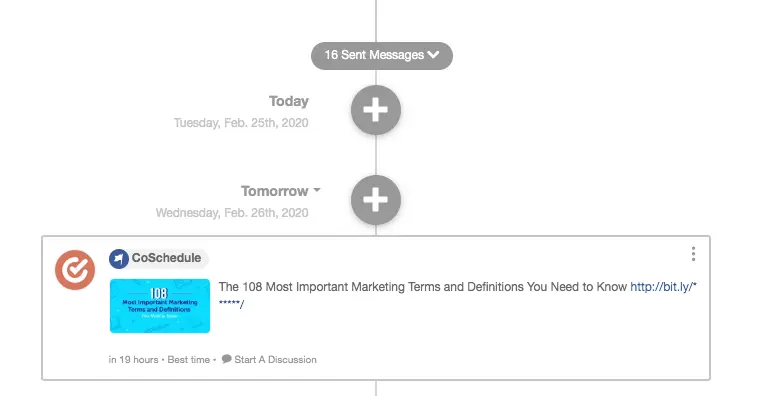This screenshot has height=396, width=760.
Task: Click the plus button next to Today
Action: (x=376, y=110)
